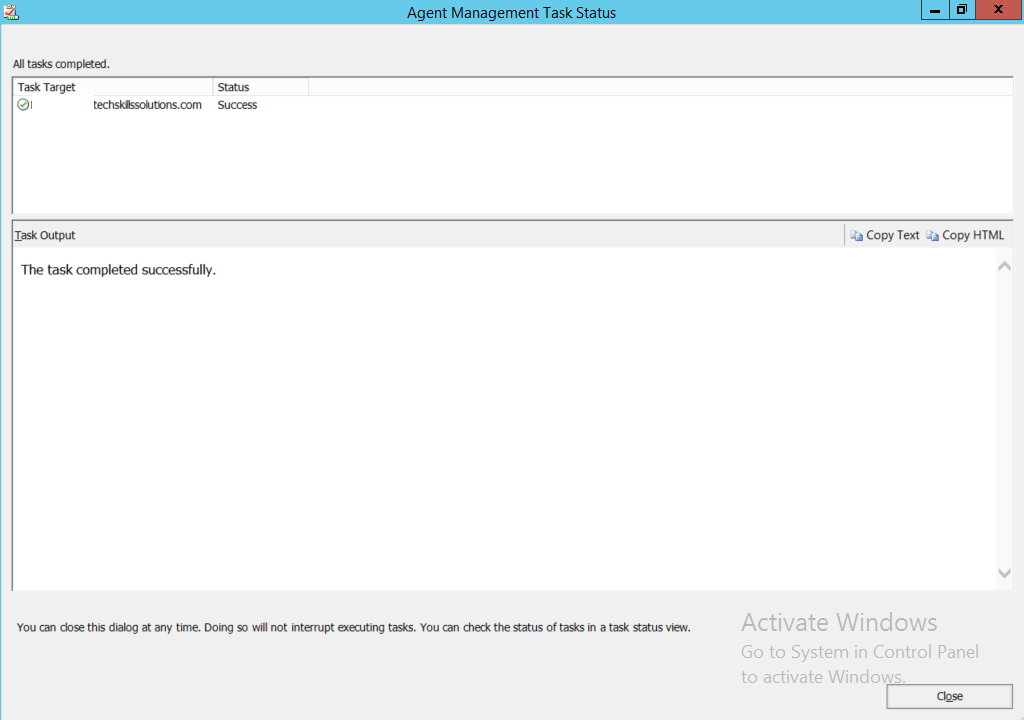This screenshot has width=1024, height=720.
Task: Select the Success status text
Action: coord(237,104)
